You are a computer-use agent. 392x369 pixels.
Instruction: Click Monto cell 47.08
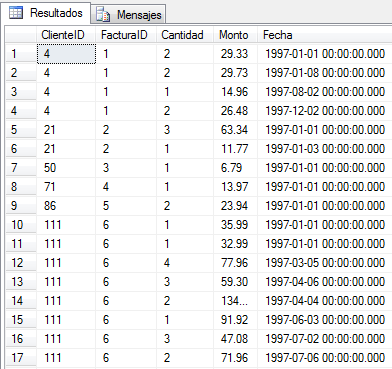pyautogui.click(x=235, y=339)
